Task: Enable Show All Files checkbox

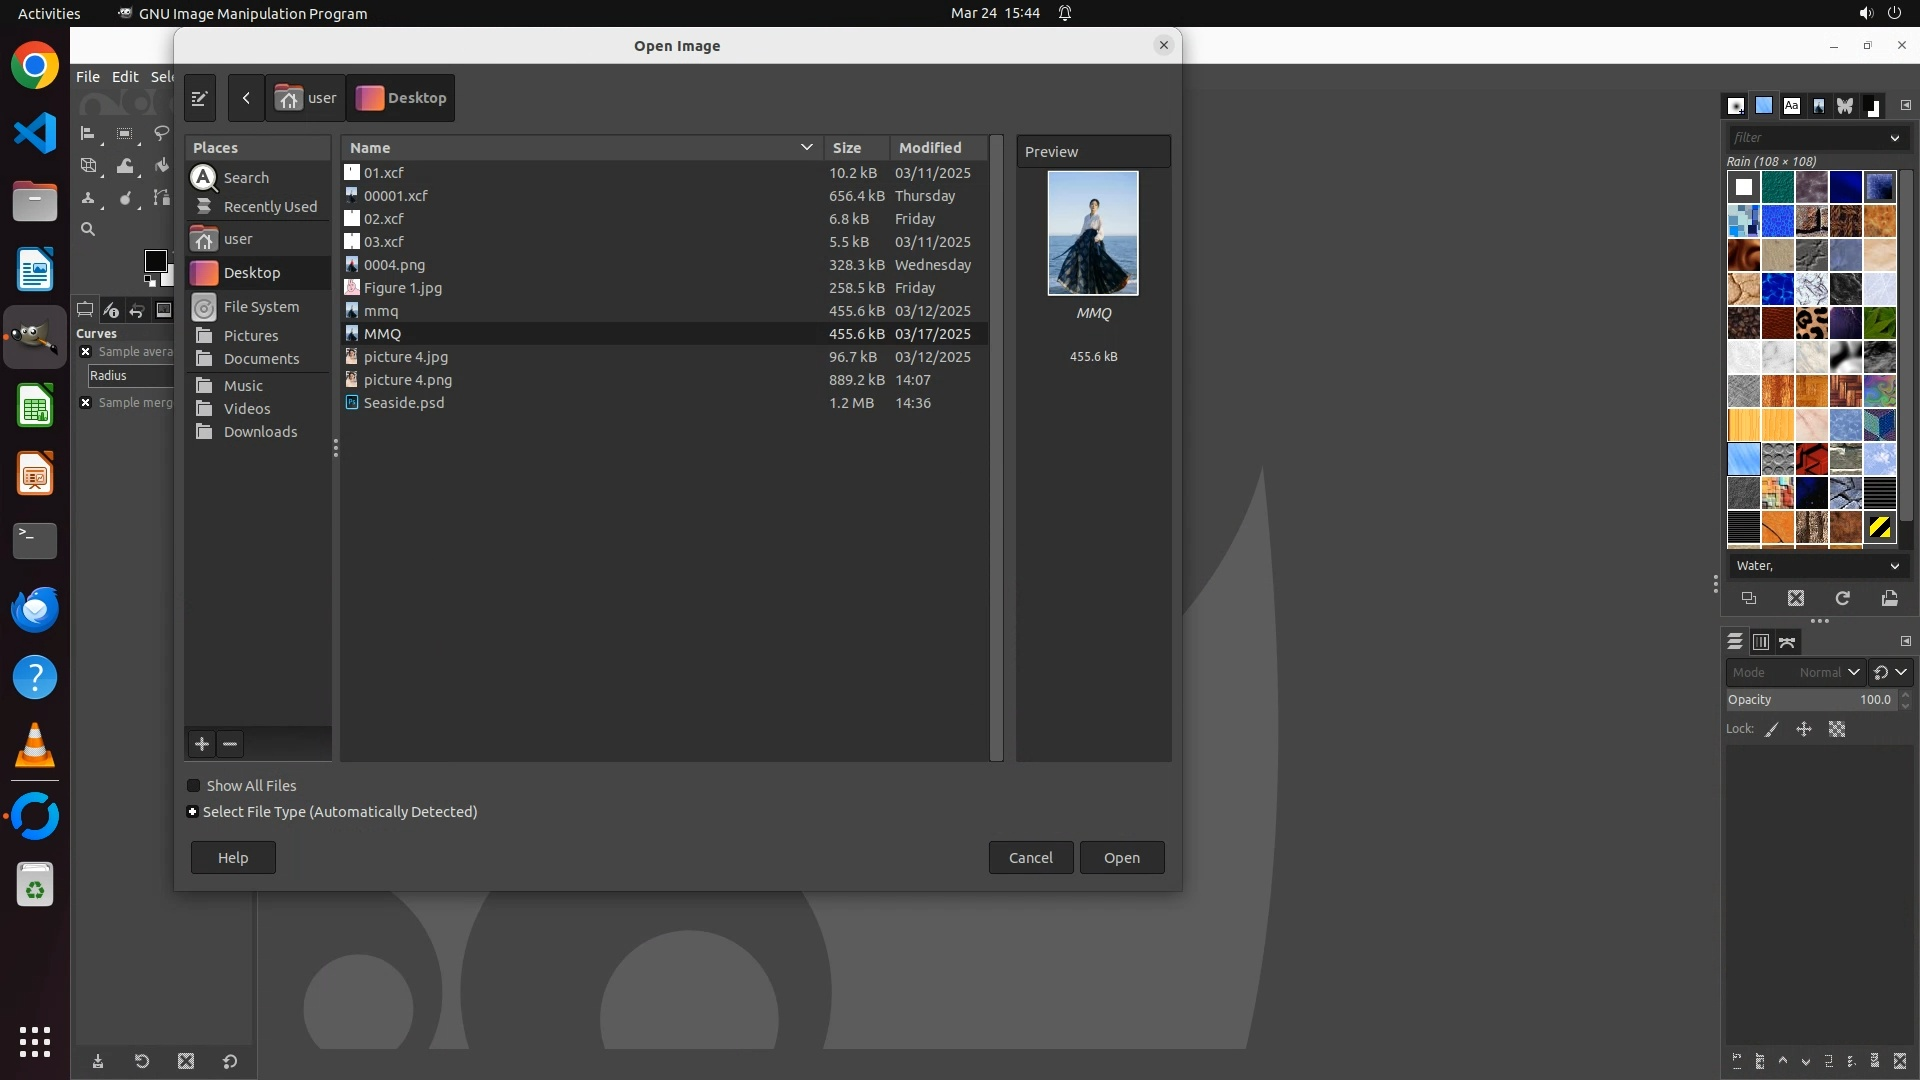Action: point(194,786)
